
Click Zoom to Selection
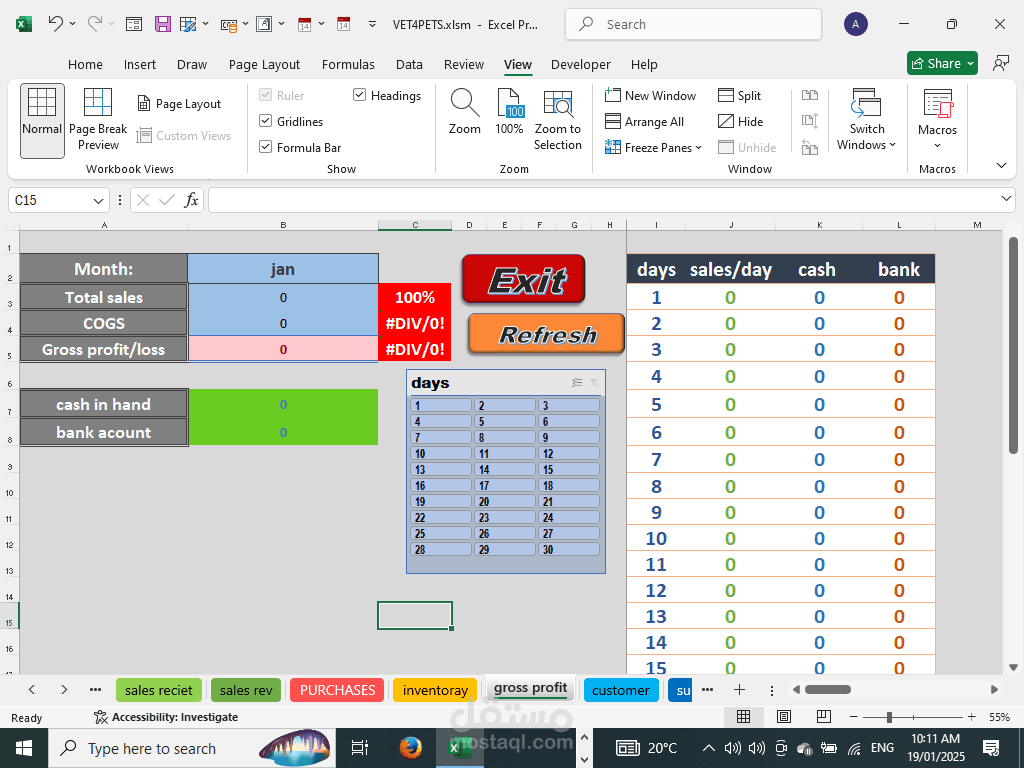pos(558,120)
